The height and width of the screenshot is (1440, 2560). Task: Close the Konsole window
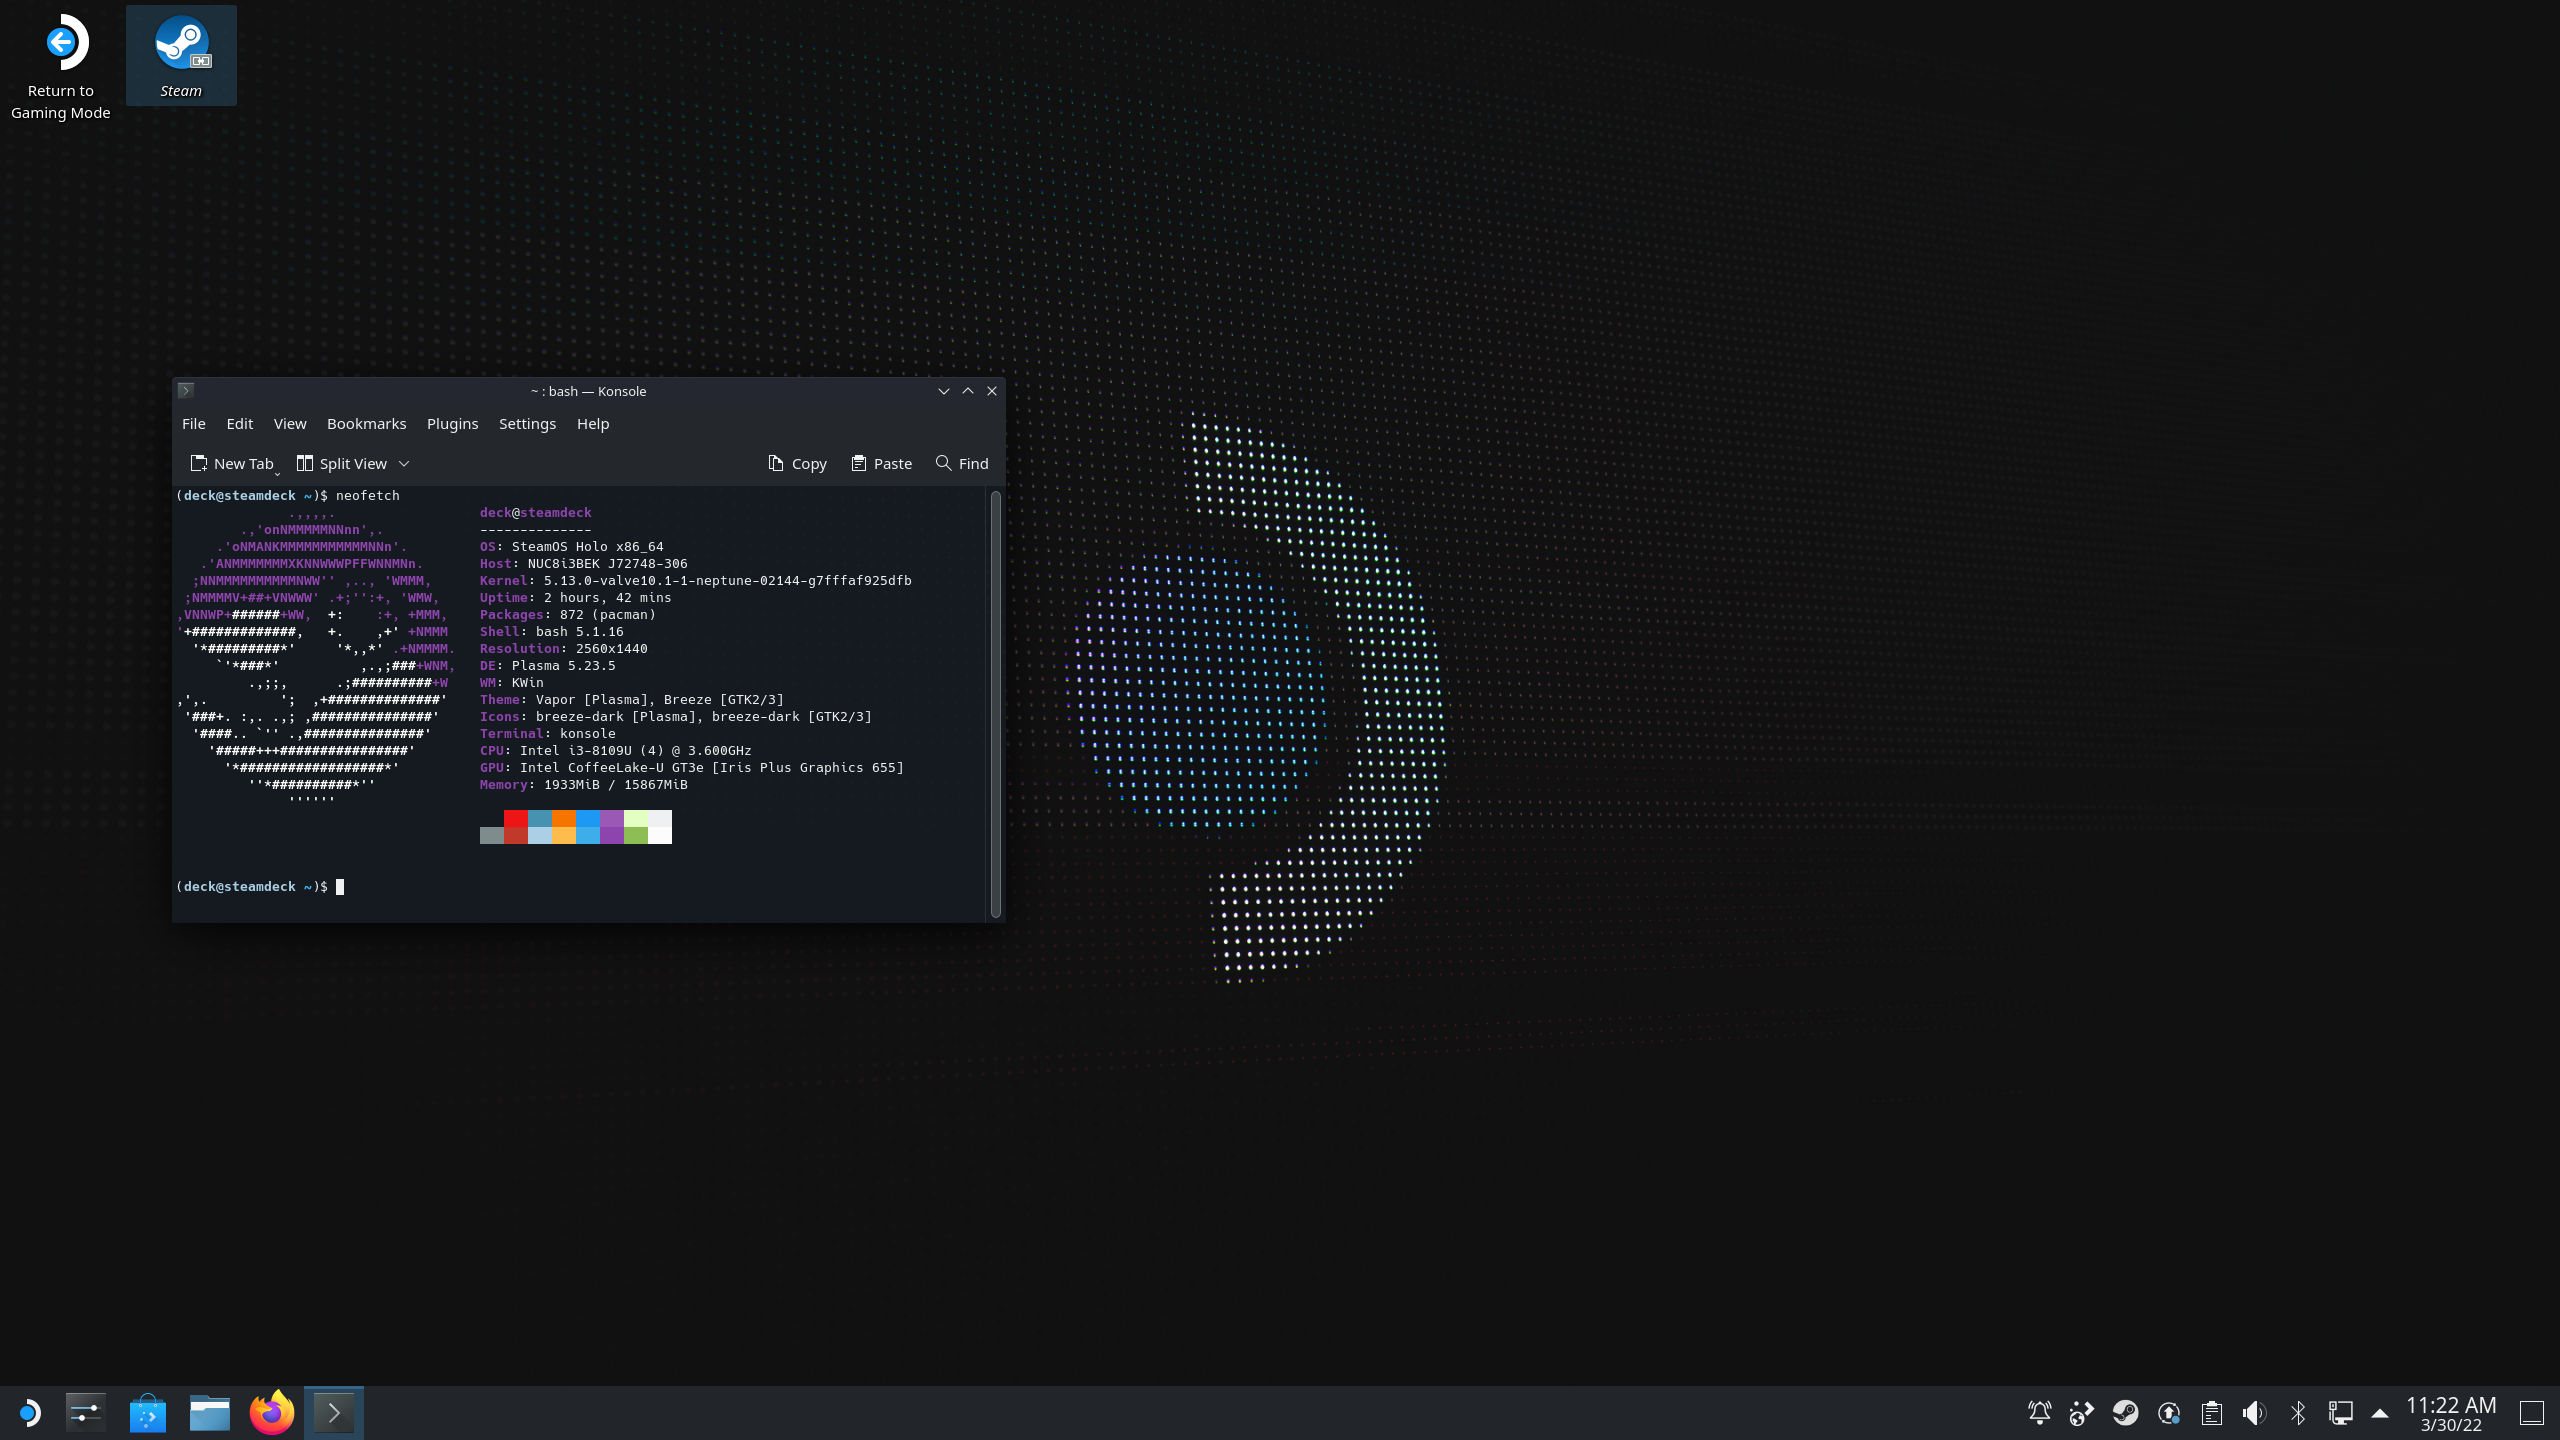point(992,391)
